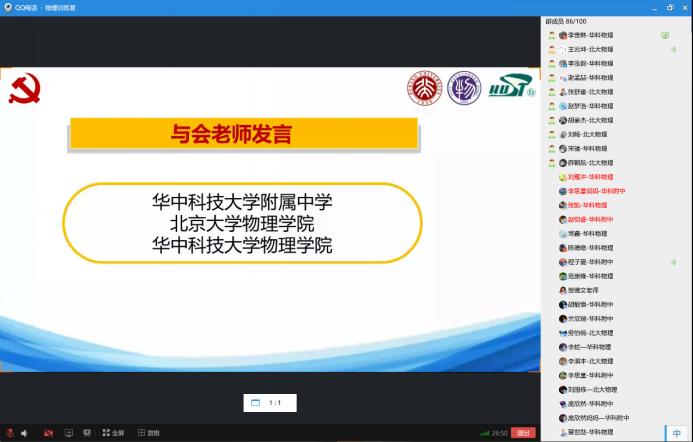Viewport: 693px width, 442px height.
Task: Unmute the microphone in bottom toolbar
Action: 10,433
